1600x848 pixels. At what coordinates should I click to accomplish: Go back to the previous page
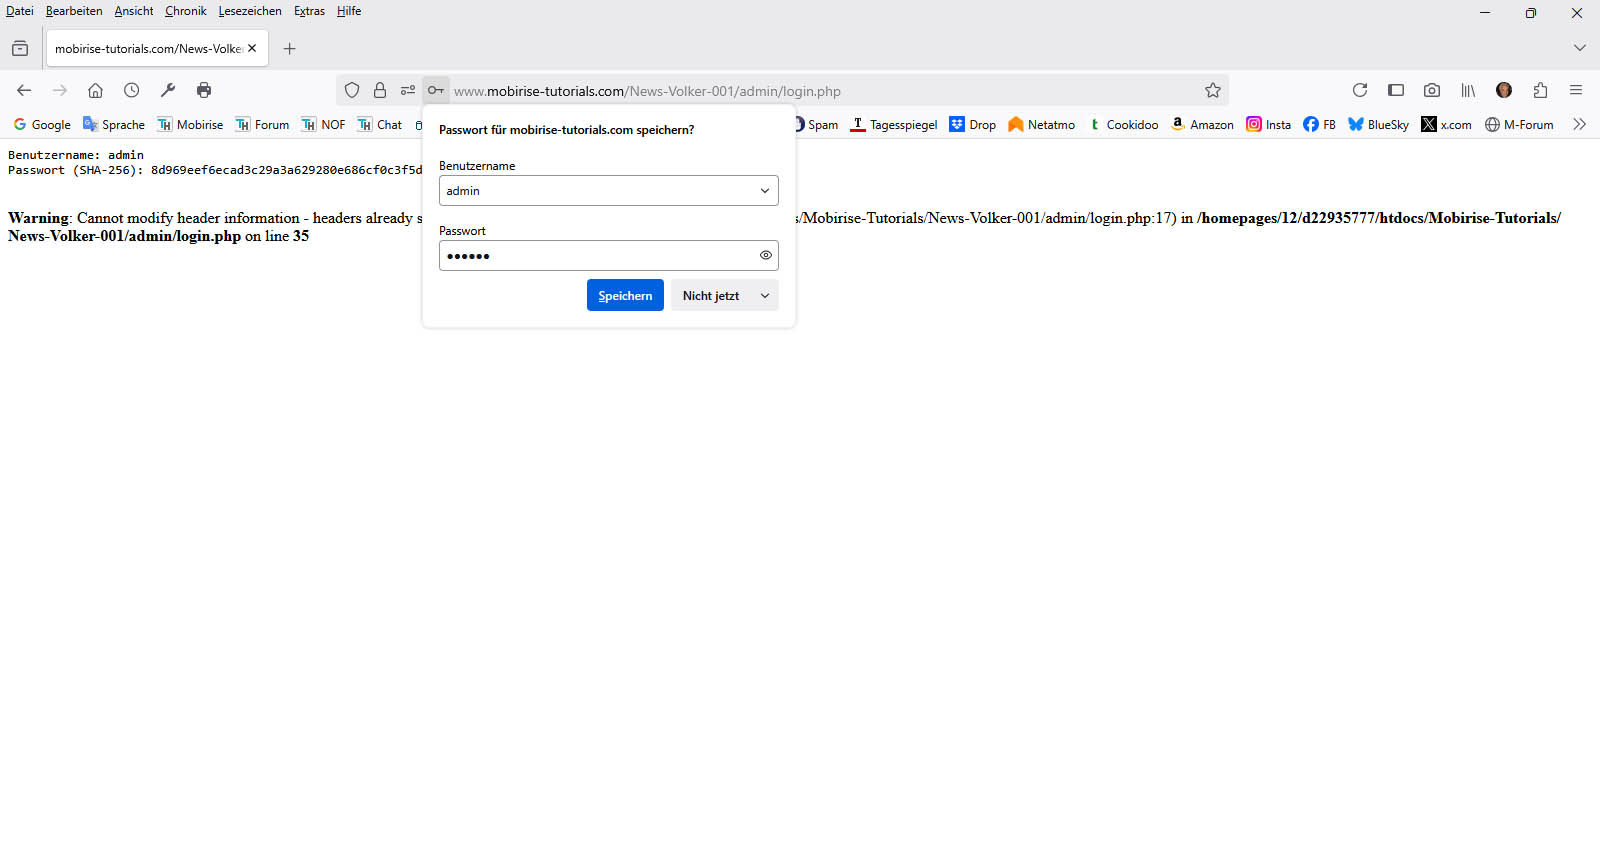24,90
